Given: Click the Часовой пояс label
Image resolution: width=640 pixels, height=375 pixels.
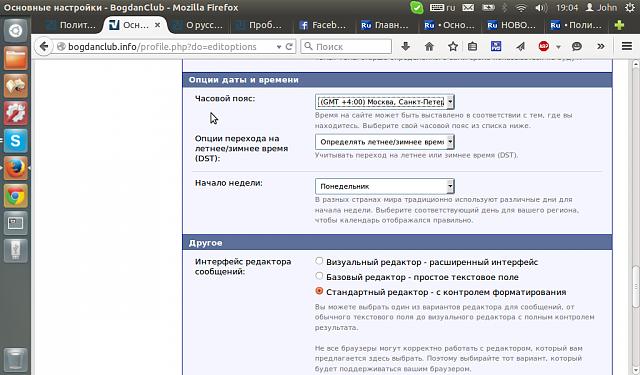Looking at the screenshot, I should [225, 98].
